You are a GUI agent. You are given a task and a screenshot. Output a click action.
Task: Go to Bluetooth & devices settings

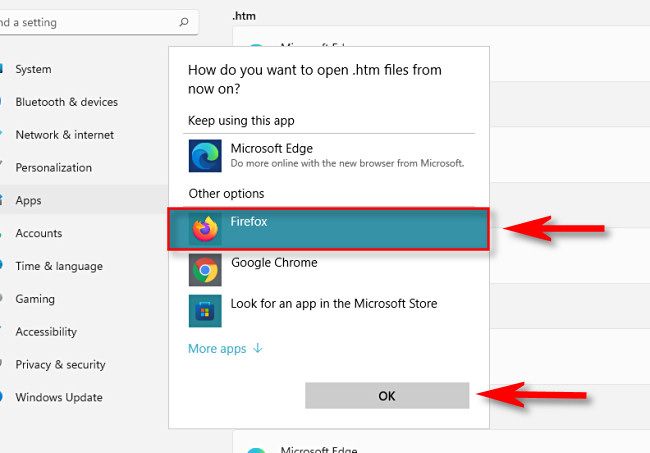(66, 102)
